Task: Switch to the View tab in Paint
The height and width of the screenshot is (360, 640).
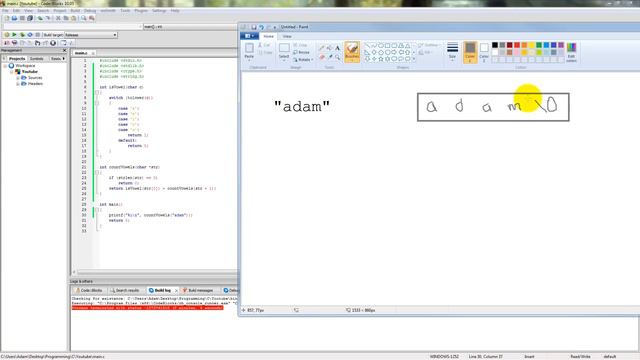Action: (287, 36)
